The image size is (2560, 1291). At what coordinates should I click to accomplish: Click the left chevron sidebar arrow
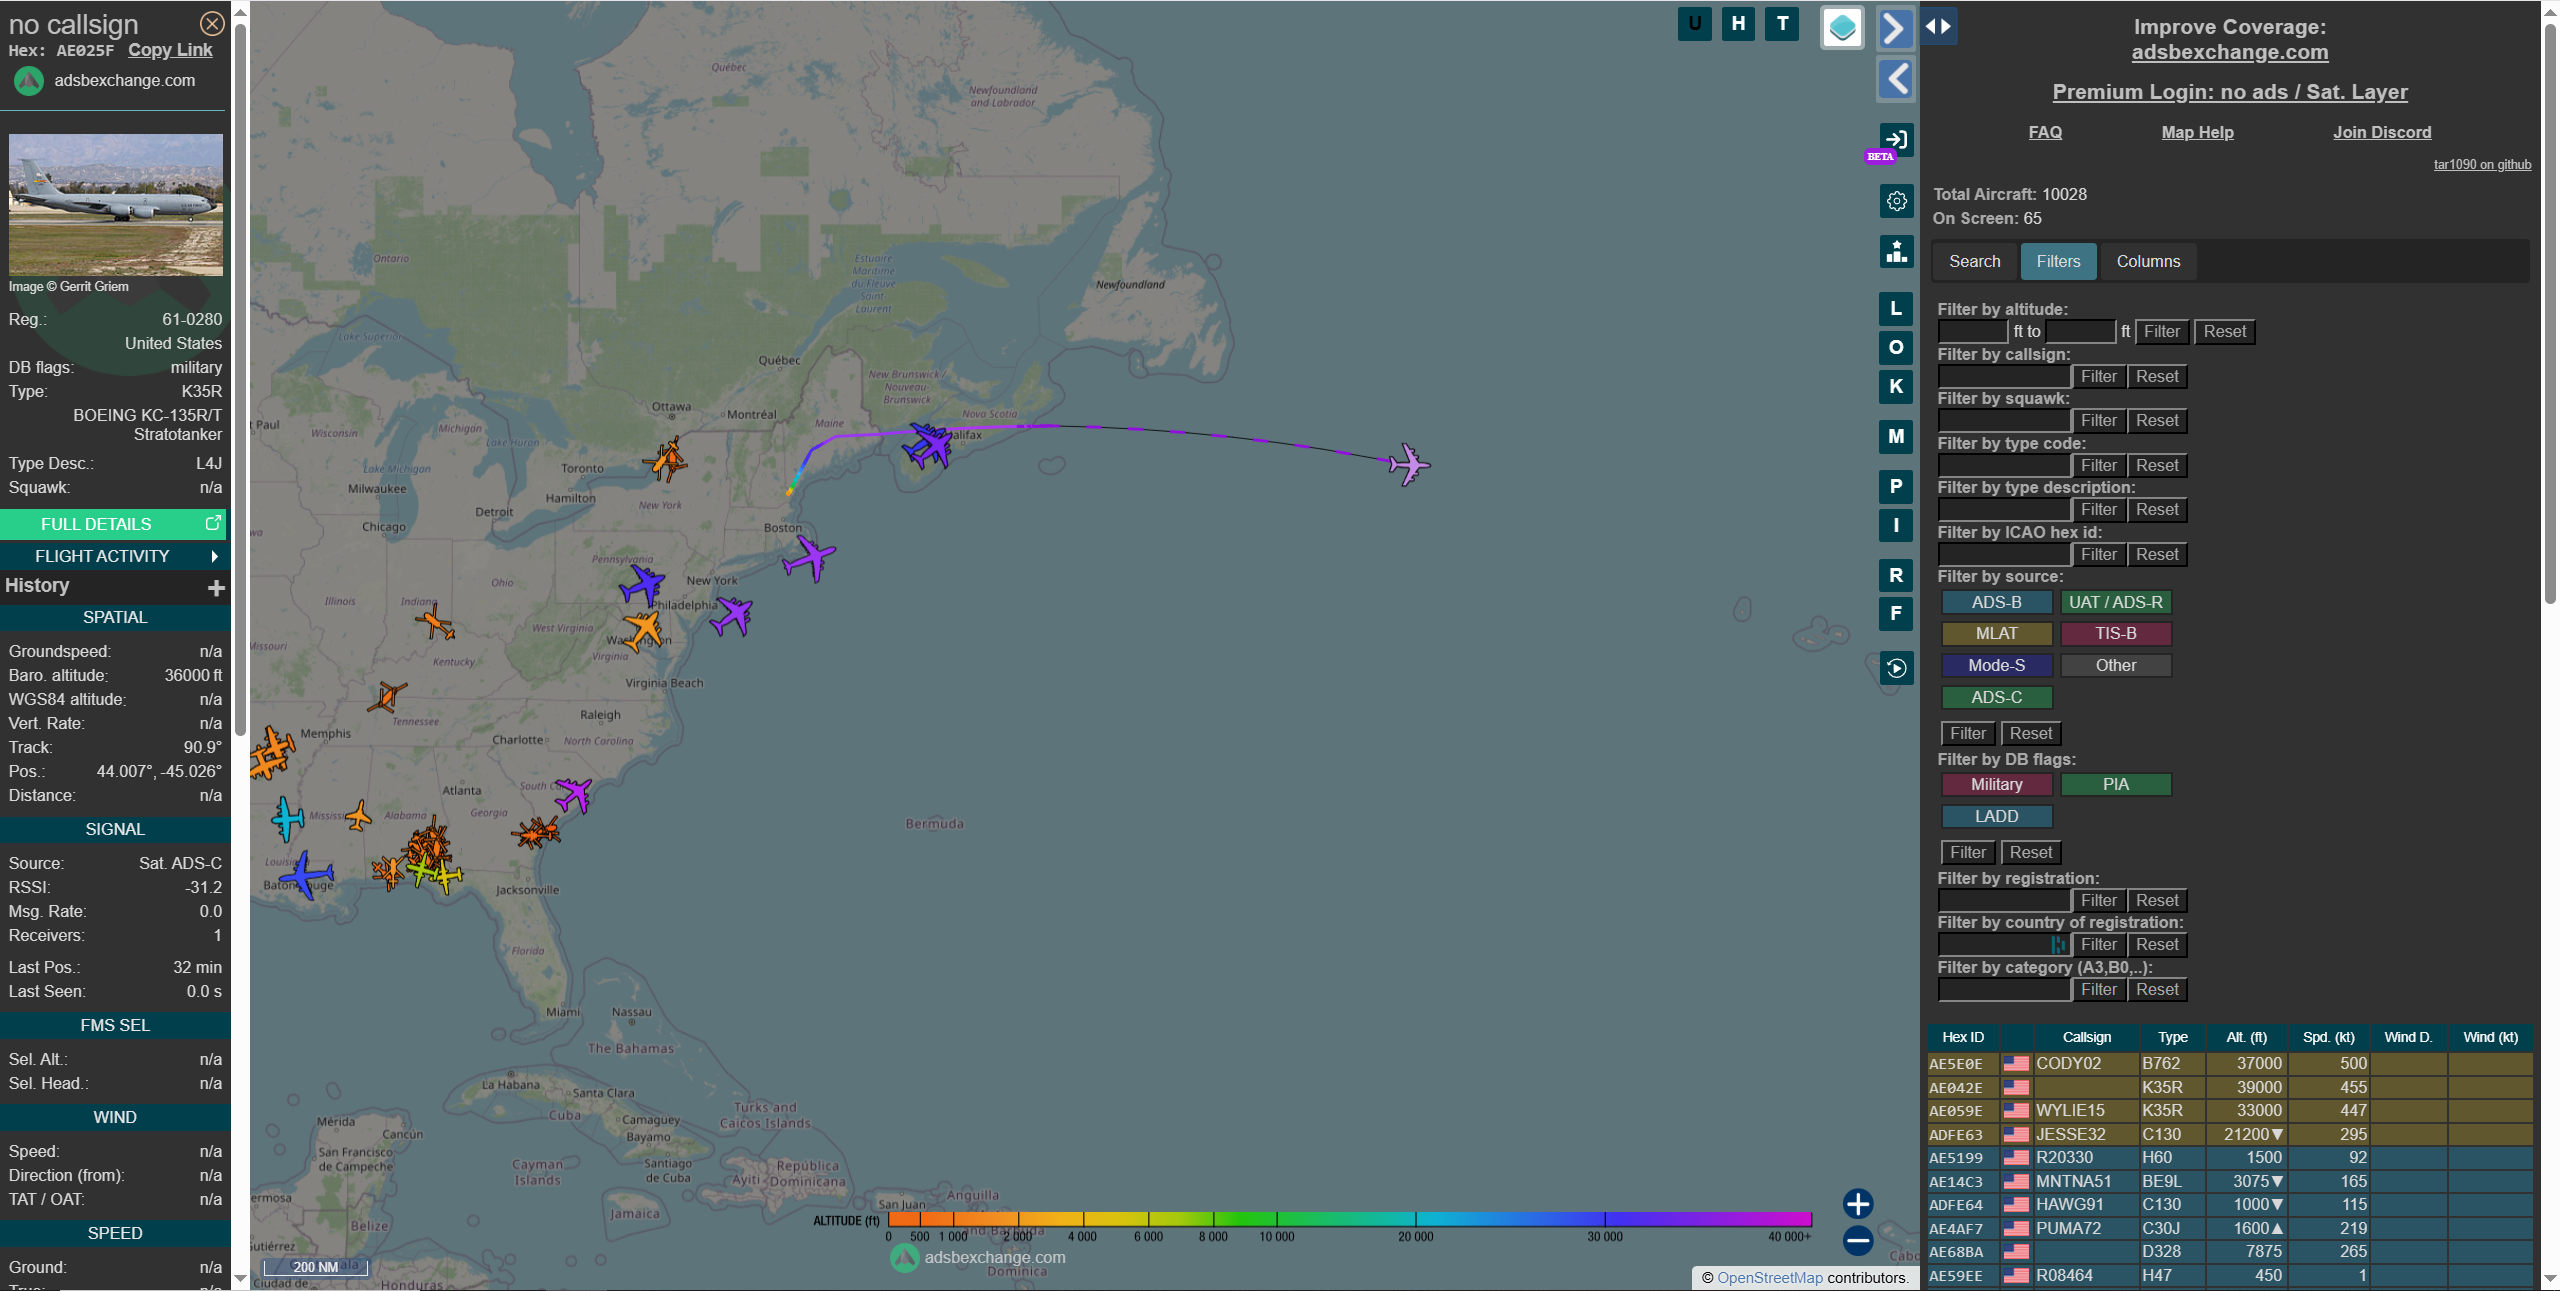[x=1896, y=79]
